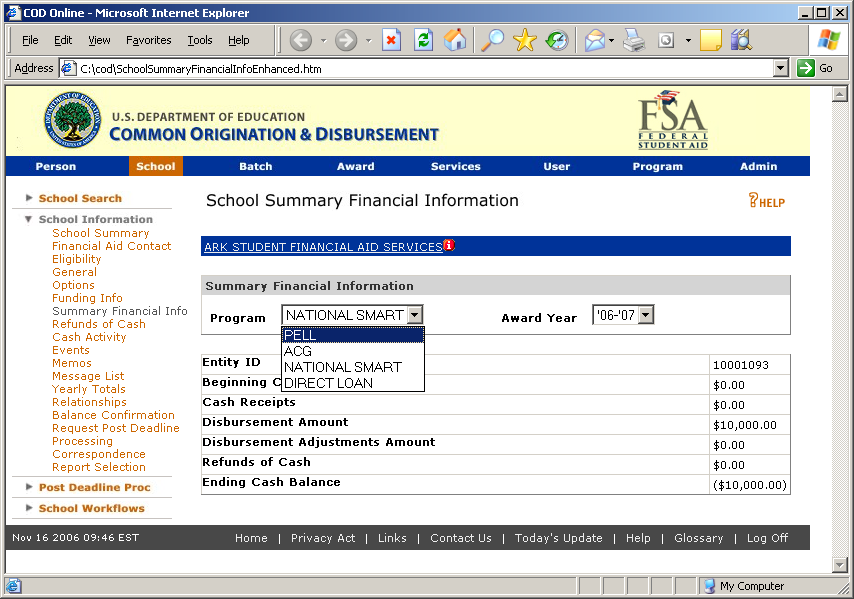This screenshot has width=854, height=599.
Task: Click the red info icon beside the school name
Action: pos(449,245)
